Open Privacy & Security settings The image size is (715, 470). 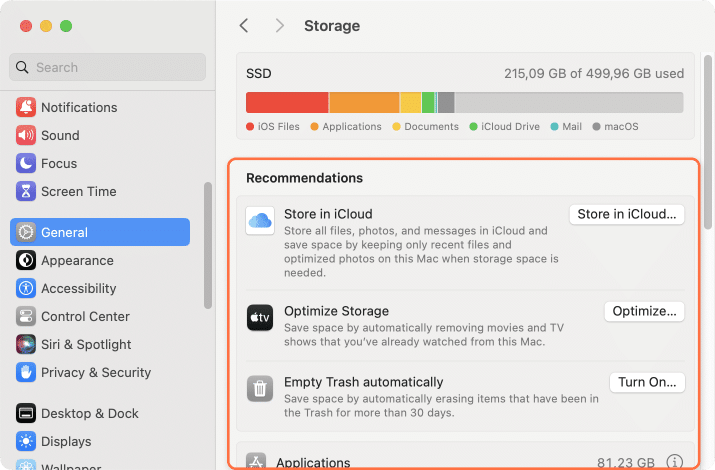pos(100,372)
